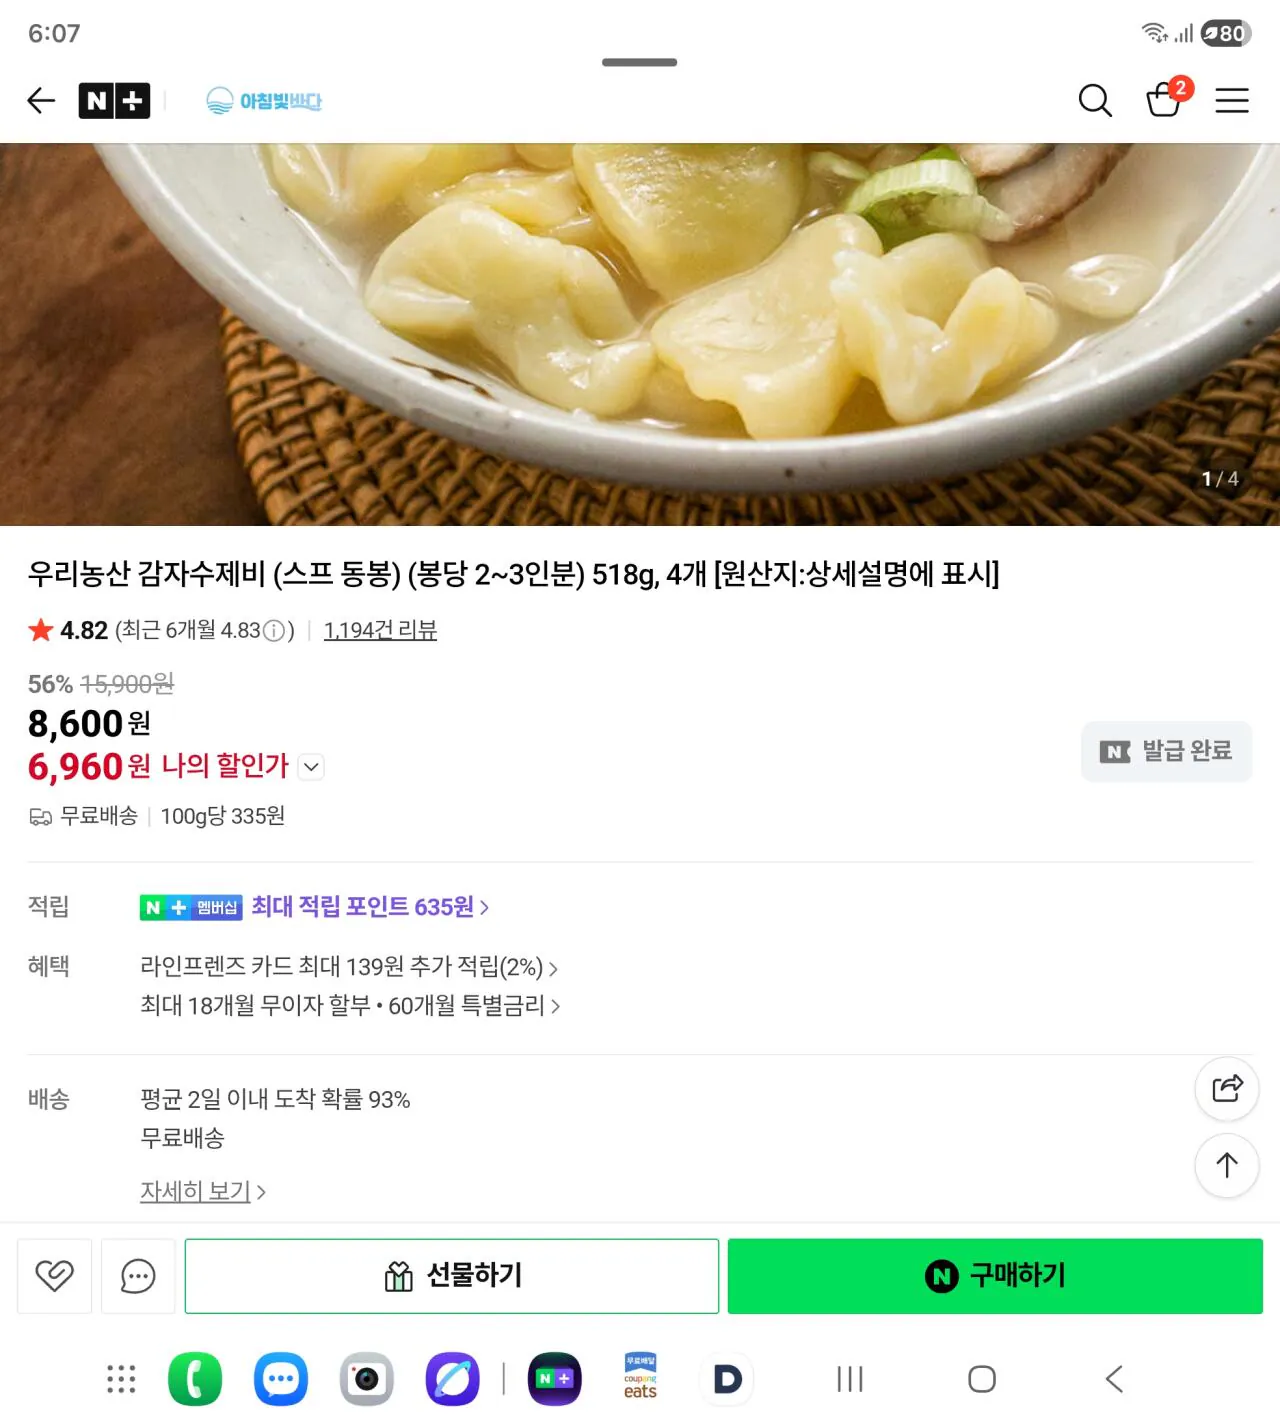The width and height of the screenshot is (1280, 1420).
Task: Open Samsung Internet browser icon
Action: (452, 1378)
